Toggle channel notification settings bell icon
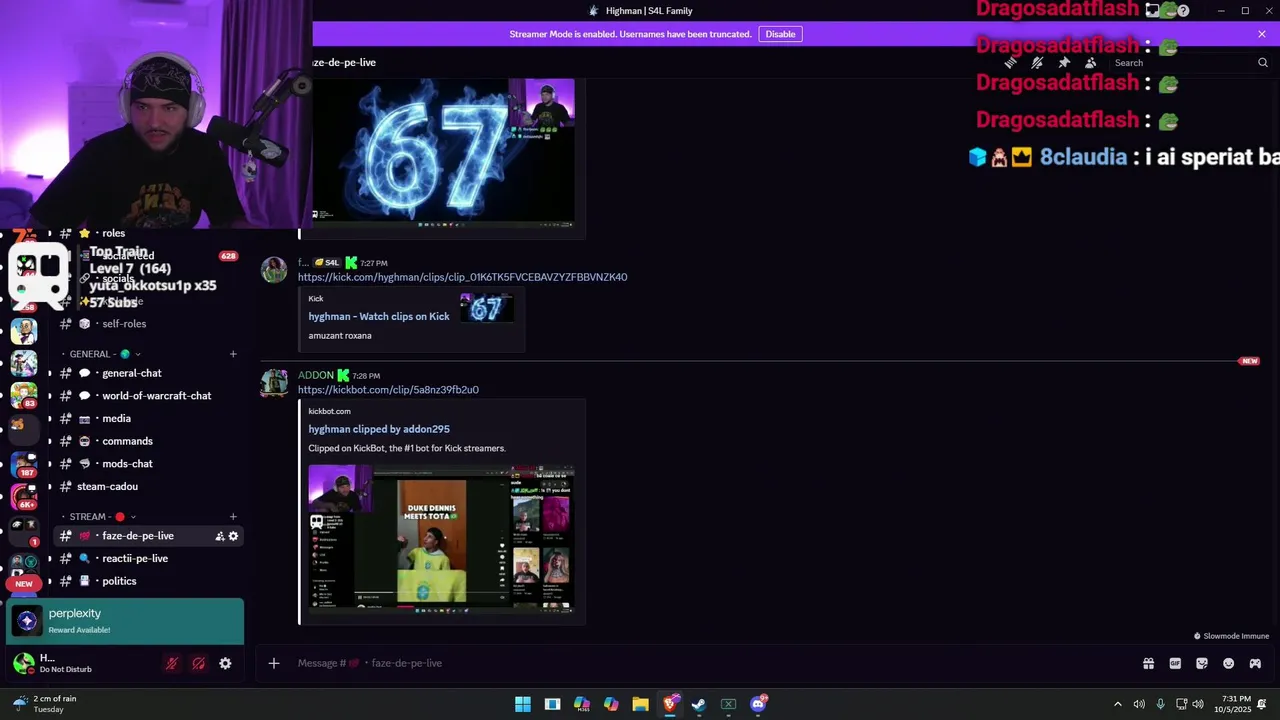Viewport: 1280px width, 720px height. (x=1037, y=62)
